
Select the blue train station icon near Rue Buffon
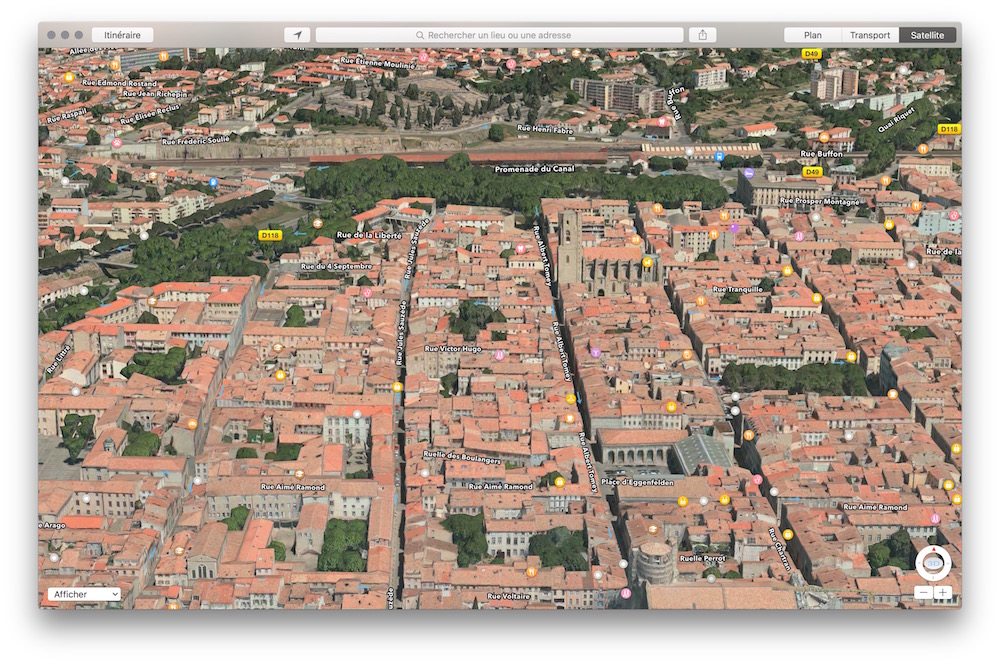pyautogui.click(x=719, y=156)
